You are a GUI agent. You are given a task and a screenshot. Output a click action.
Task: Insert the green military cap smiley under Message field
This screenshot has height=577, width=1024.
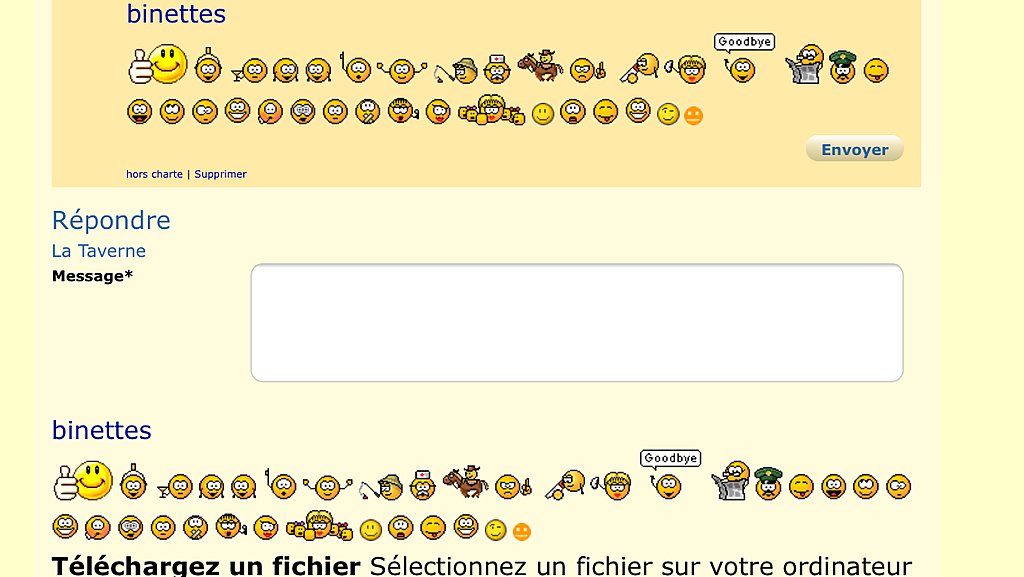coord(768,484)
